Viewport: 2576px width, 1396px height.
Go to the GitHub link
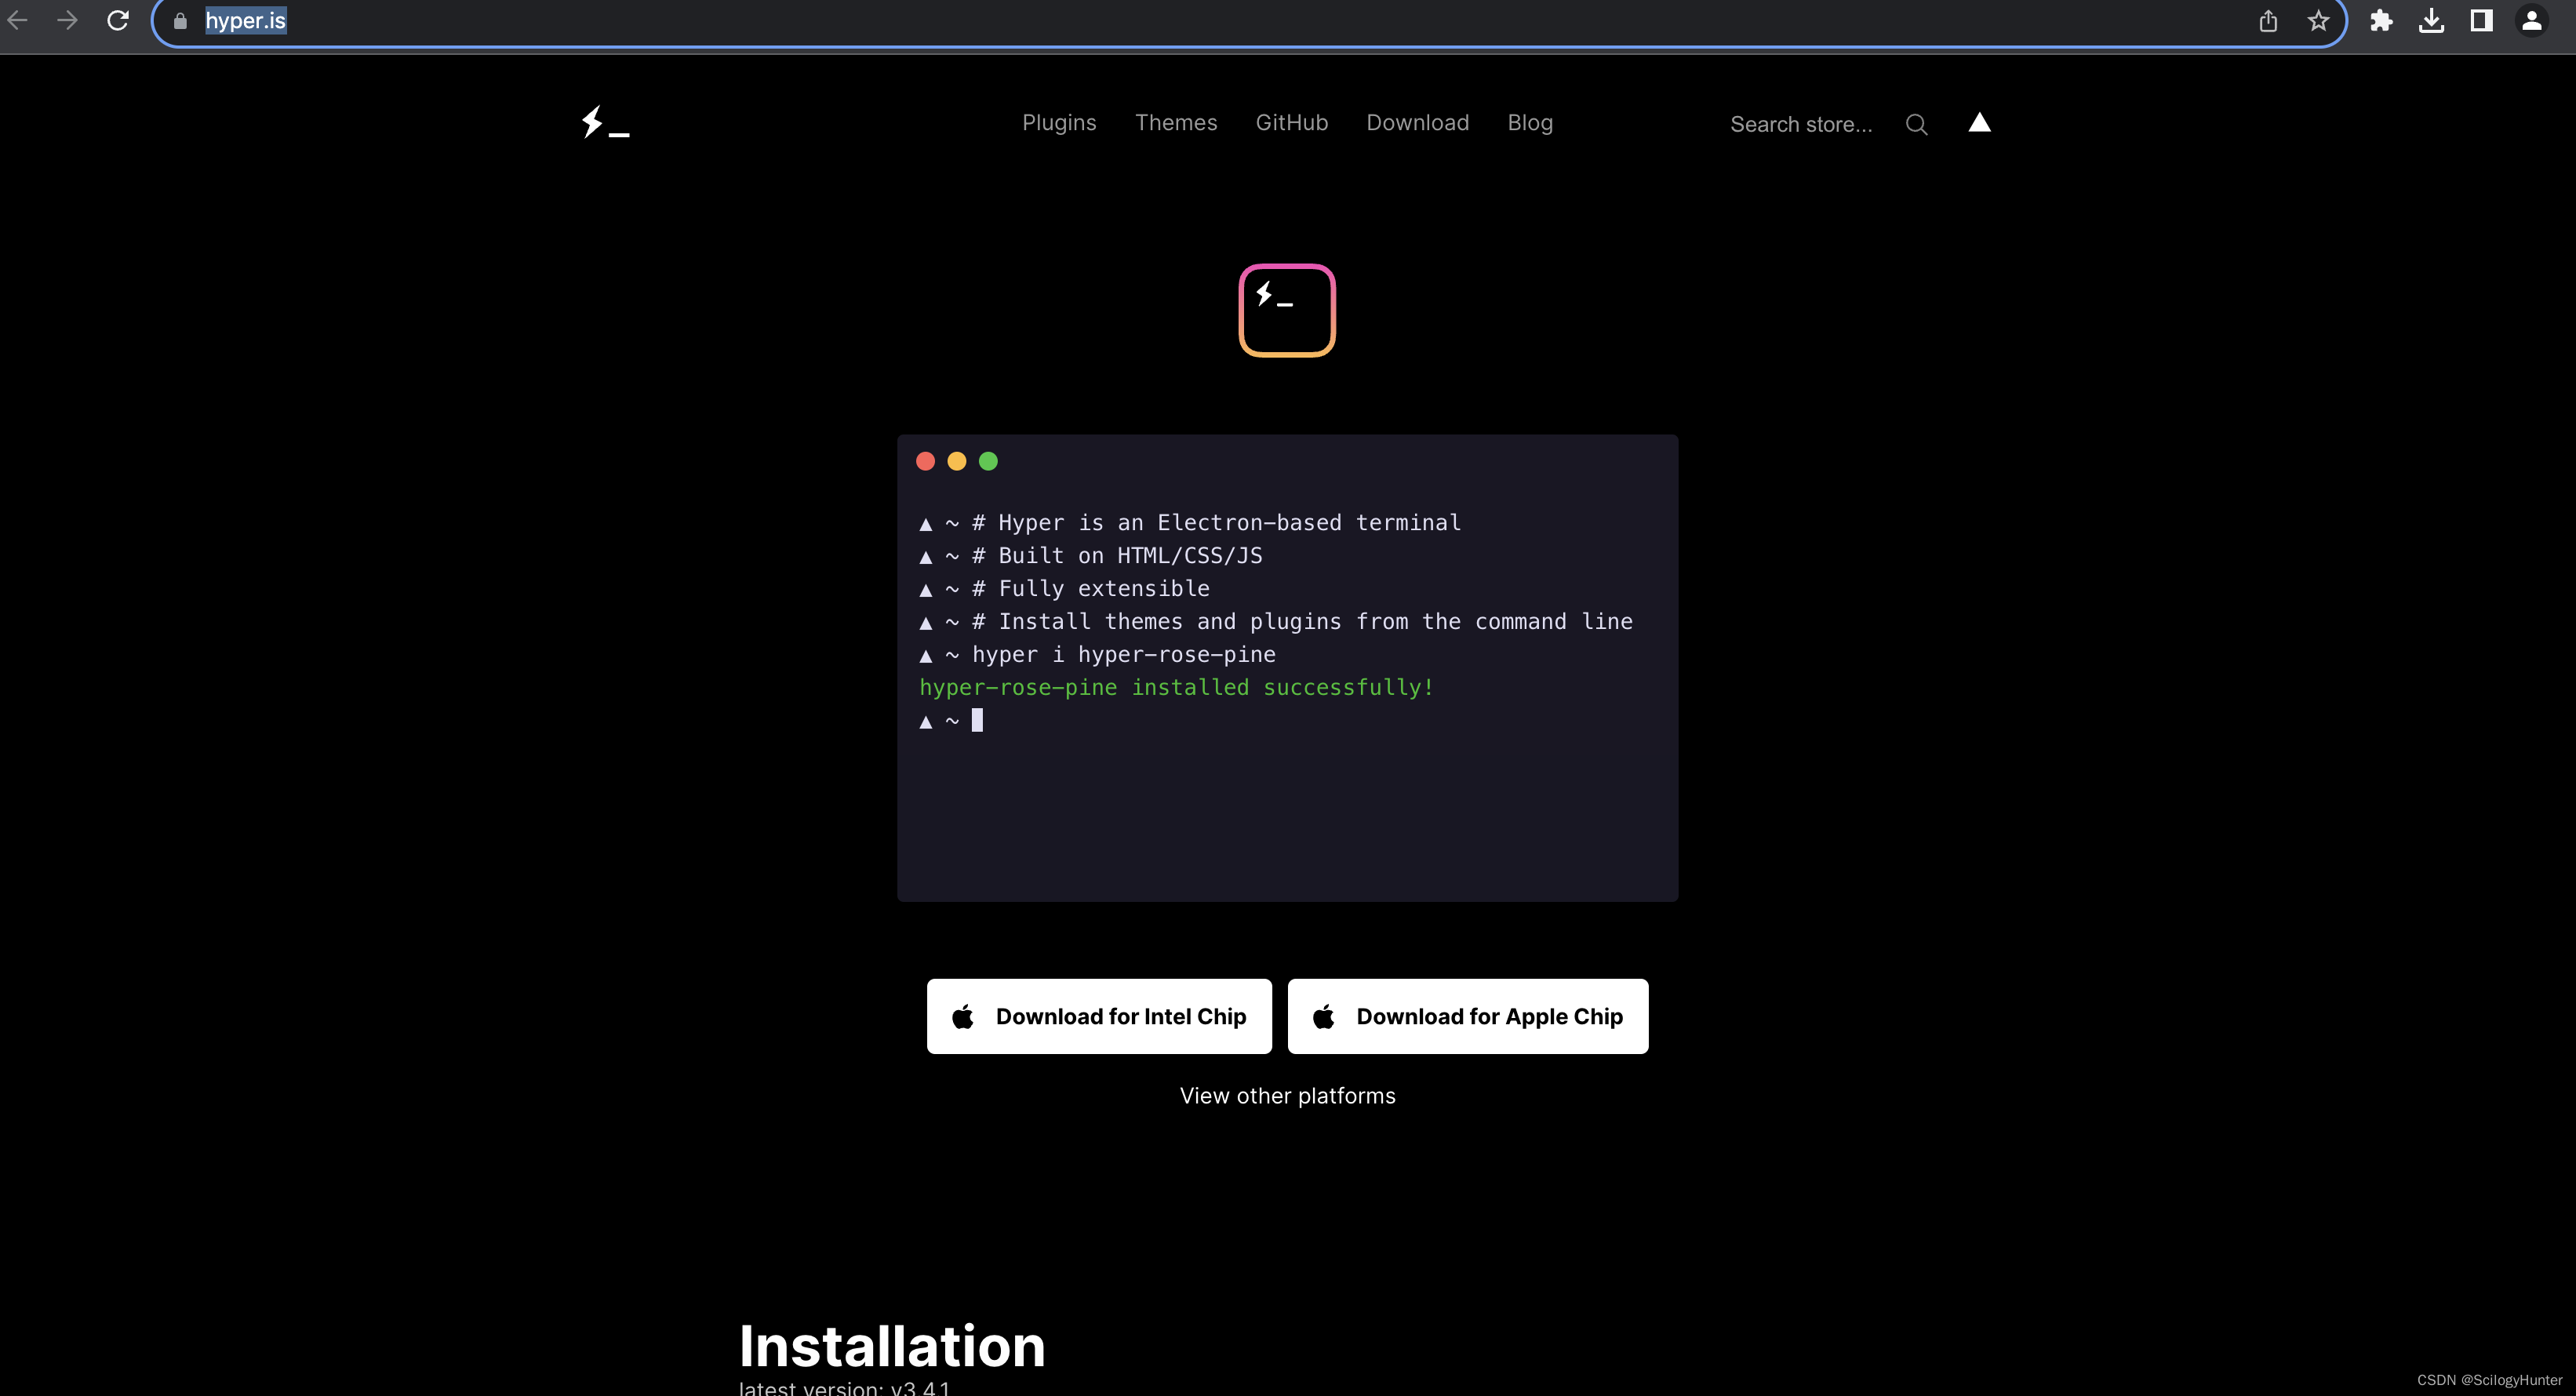click(x=1291, y=122)
